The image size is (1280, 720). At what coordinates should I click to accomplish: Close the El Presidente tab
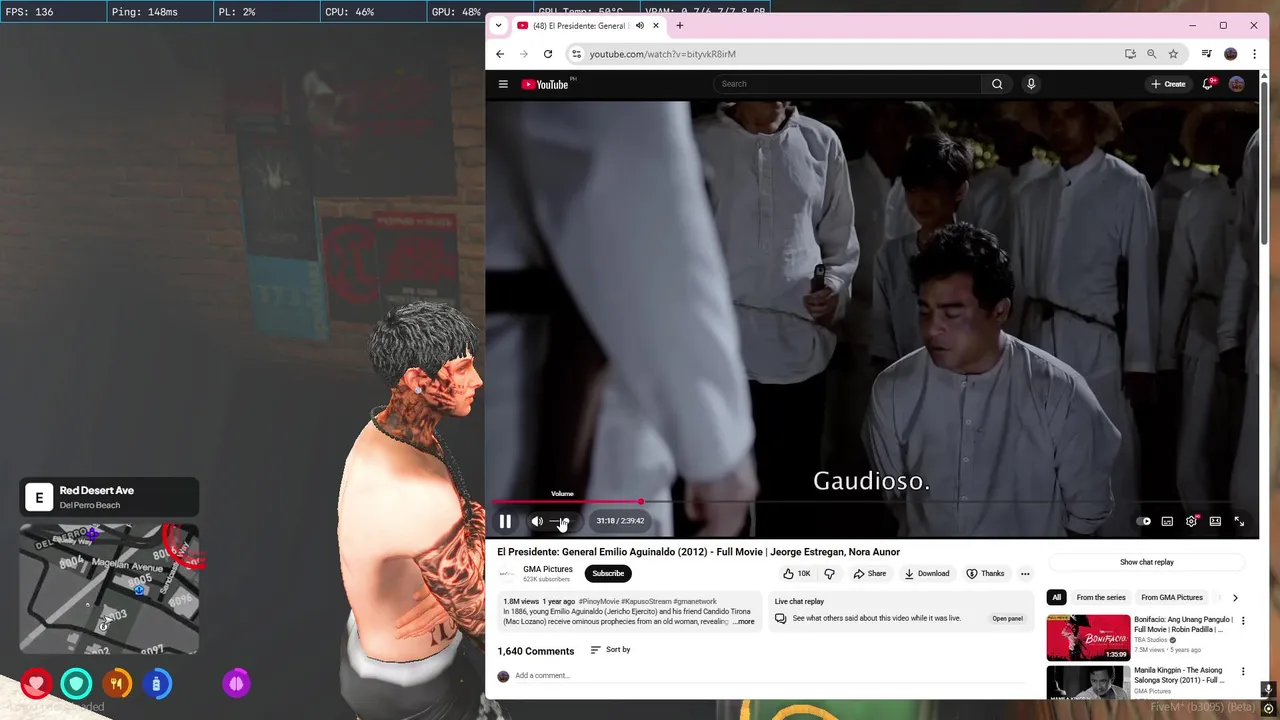pyautogui.click(x=656, y=26)
